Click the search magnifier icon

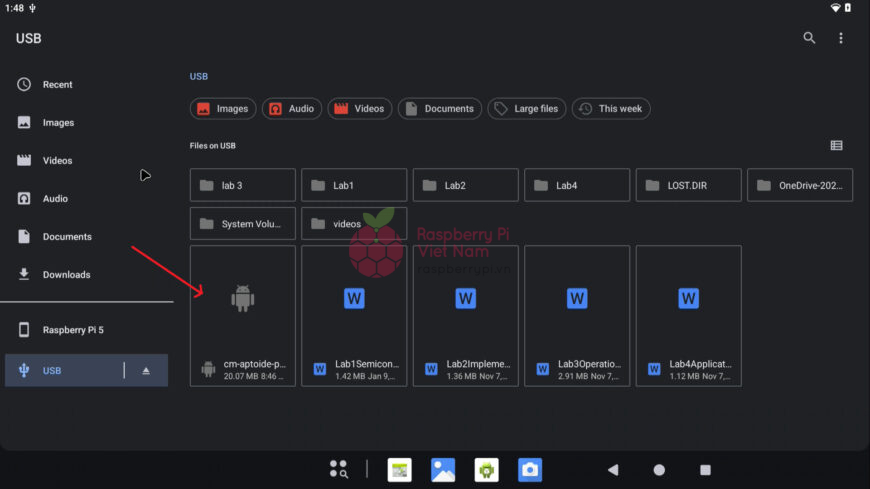809,38
